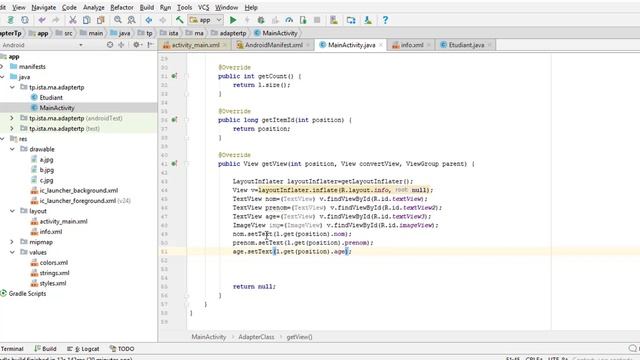Navigate back with blue arrow icon
The width and height of the screenshot is (640, 360).
[149, 20]
